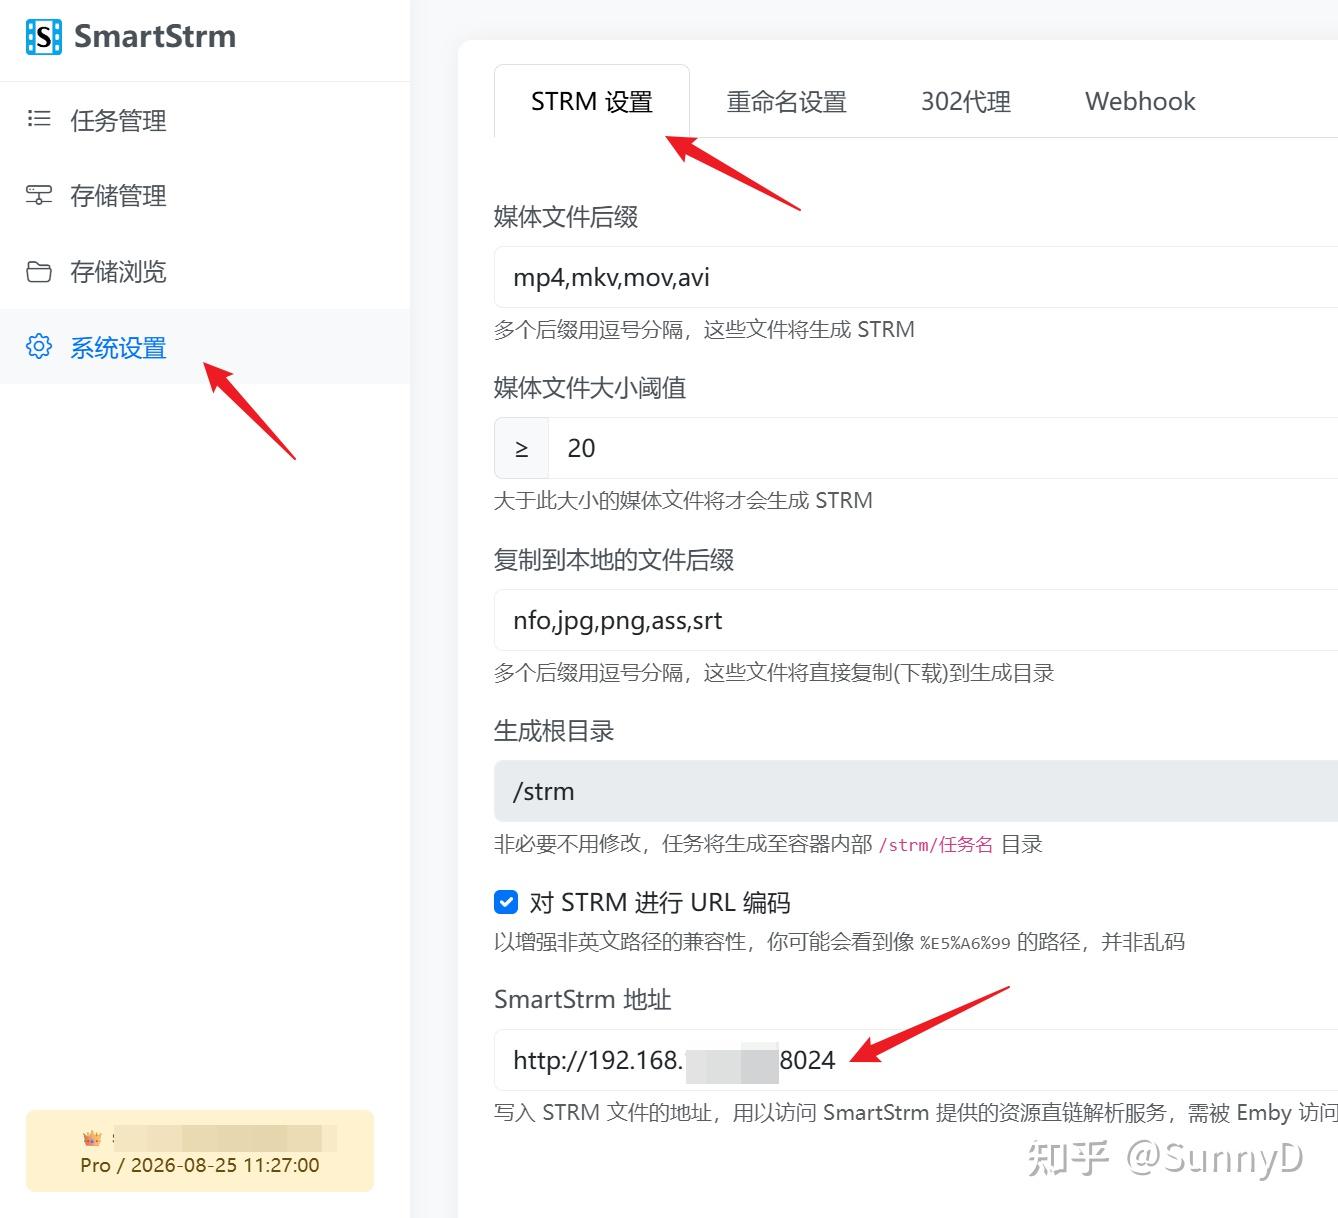Click the 系统设置 gear icon

point(38,346)
